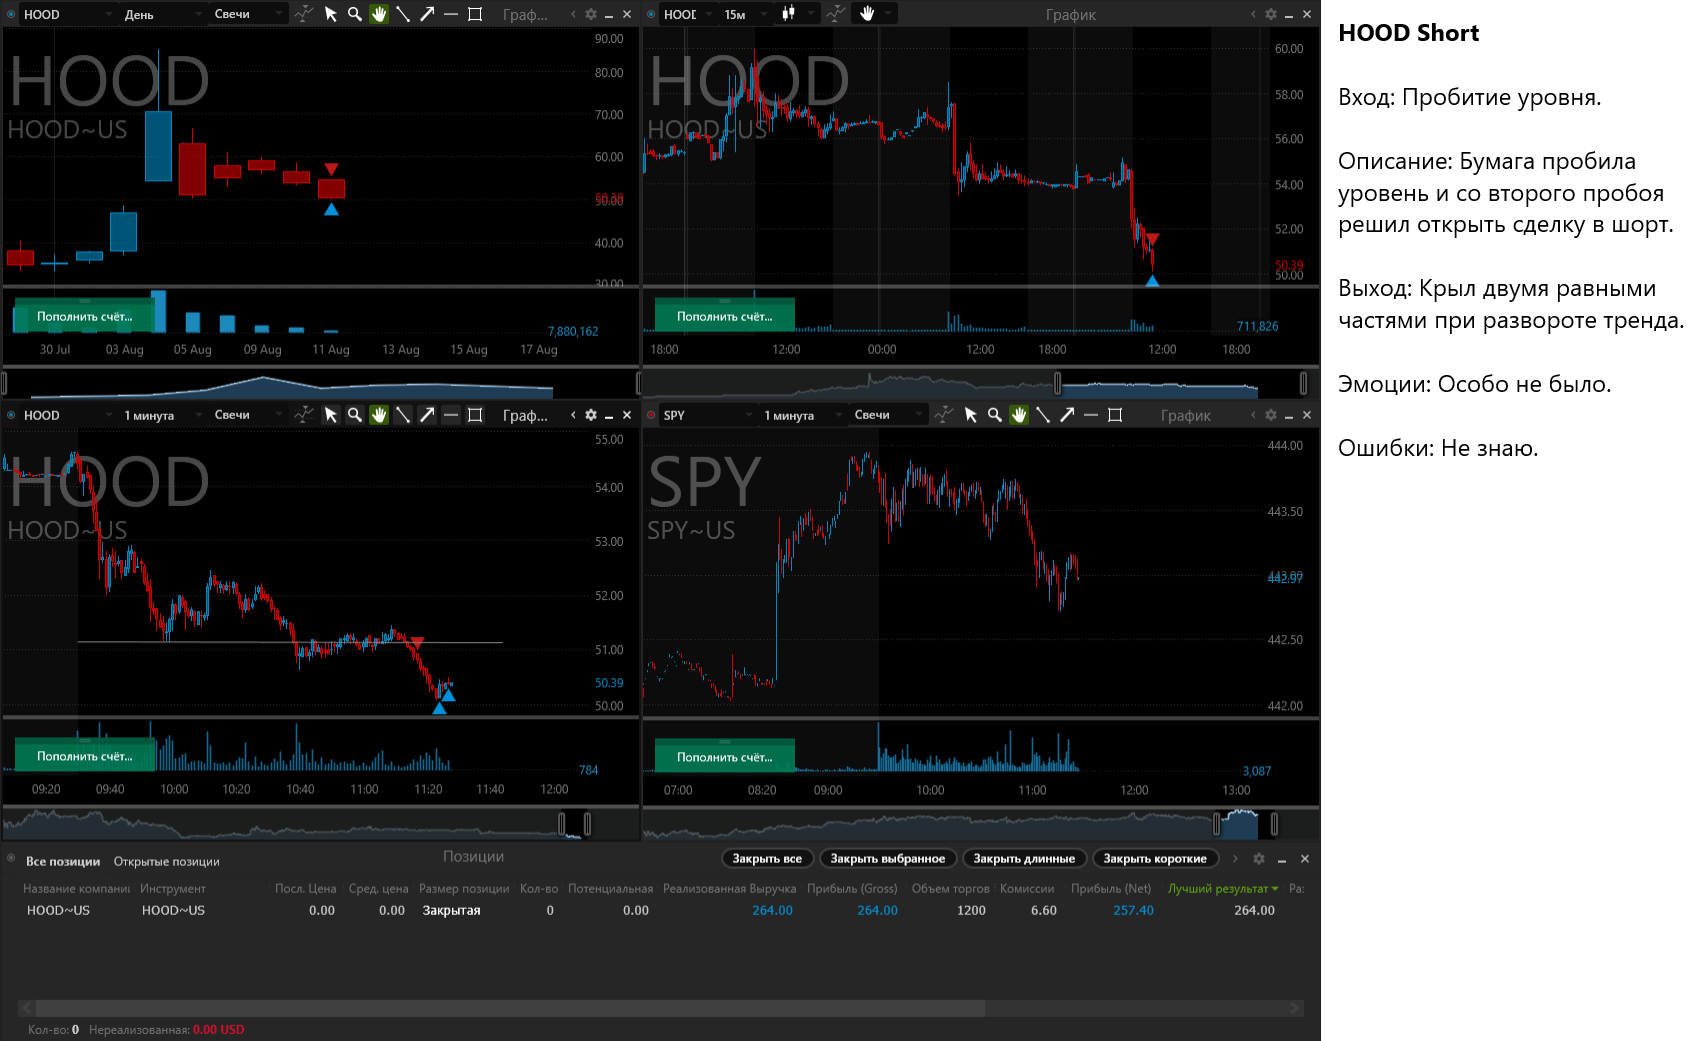
Task: Click Пополнить счёт in the HOOD daily chart
Action: [85, 316]
